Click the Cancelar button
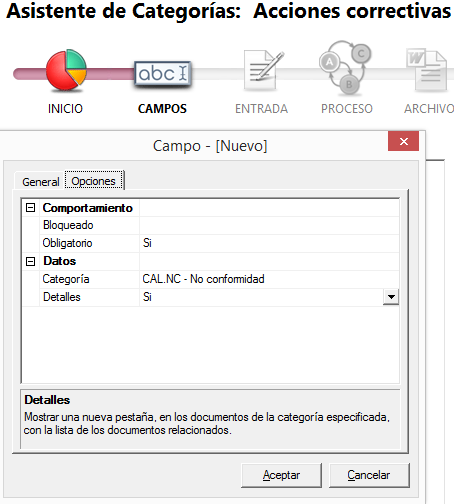This screenshot has width=454, height=504. pyautogui.click(x=369, y=475)
